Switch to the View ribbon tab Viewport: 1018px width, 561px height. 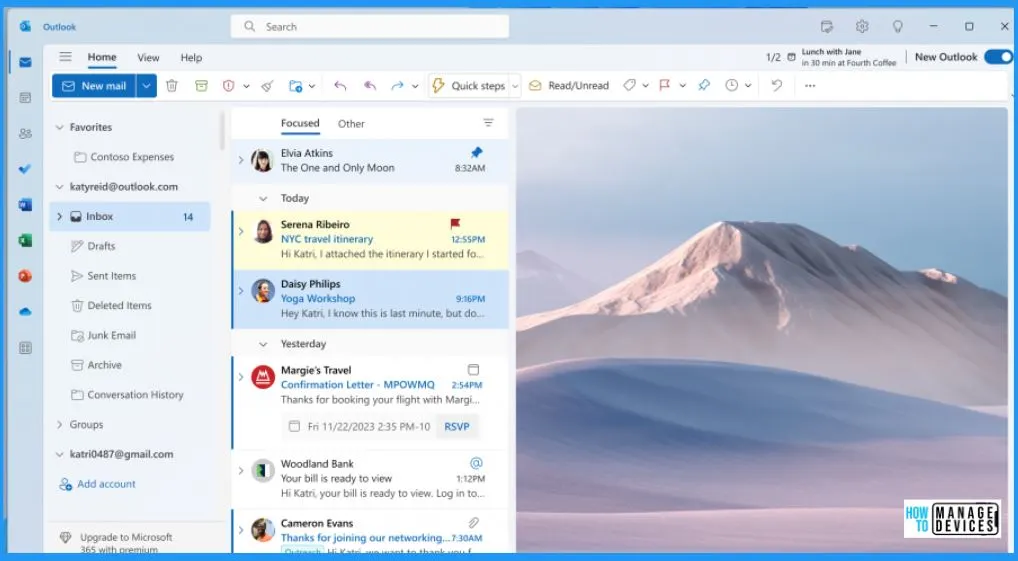point(148,58)
